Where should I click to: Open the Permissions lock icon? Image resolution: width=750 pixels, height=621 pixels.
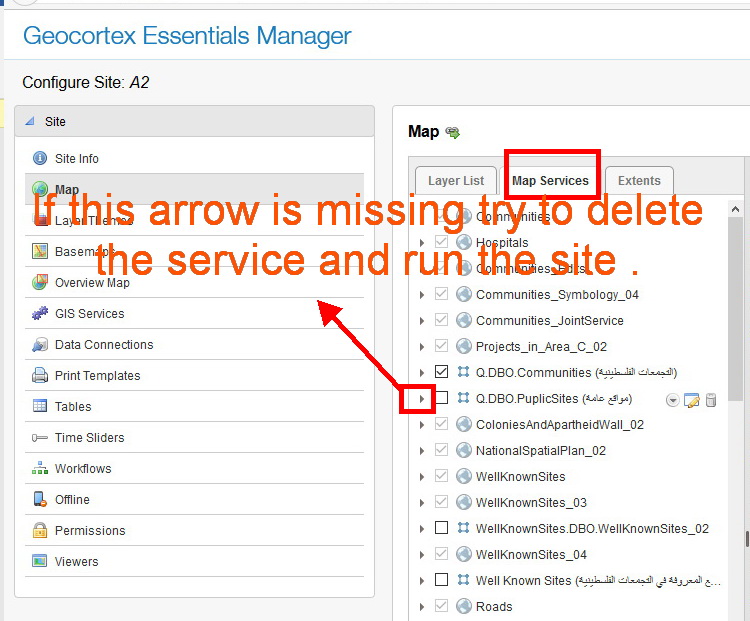pyautogui.click(x=40, y=530)
